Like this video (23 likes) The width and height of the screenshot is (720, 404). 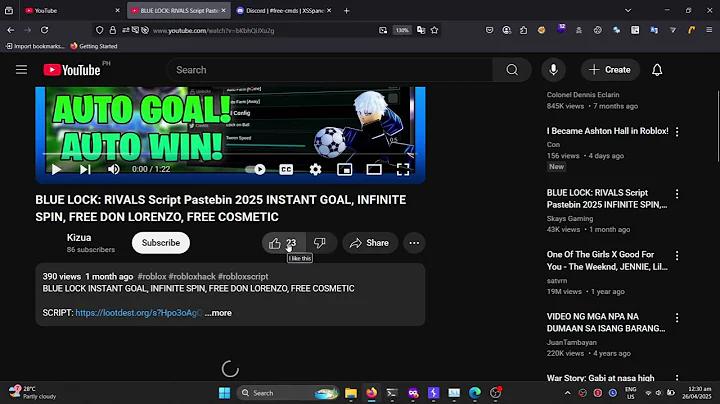click(x=283, y=243)
